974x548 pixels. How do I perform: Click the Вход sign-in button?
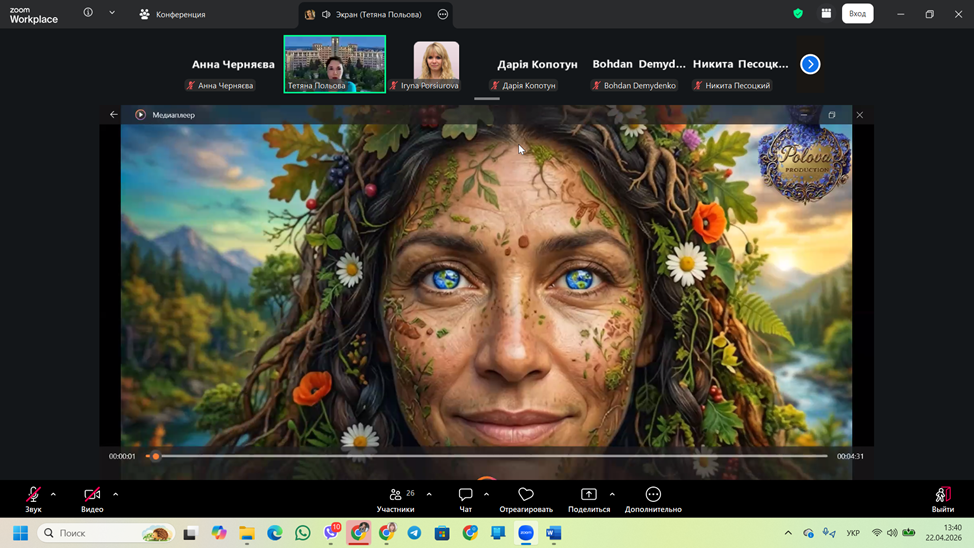coord(857,14)
